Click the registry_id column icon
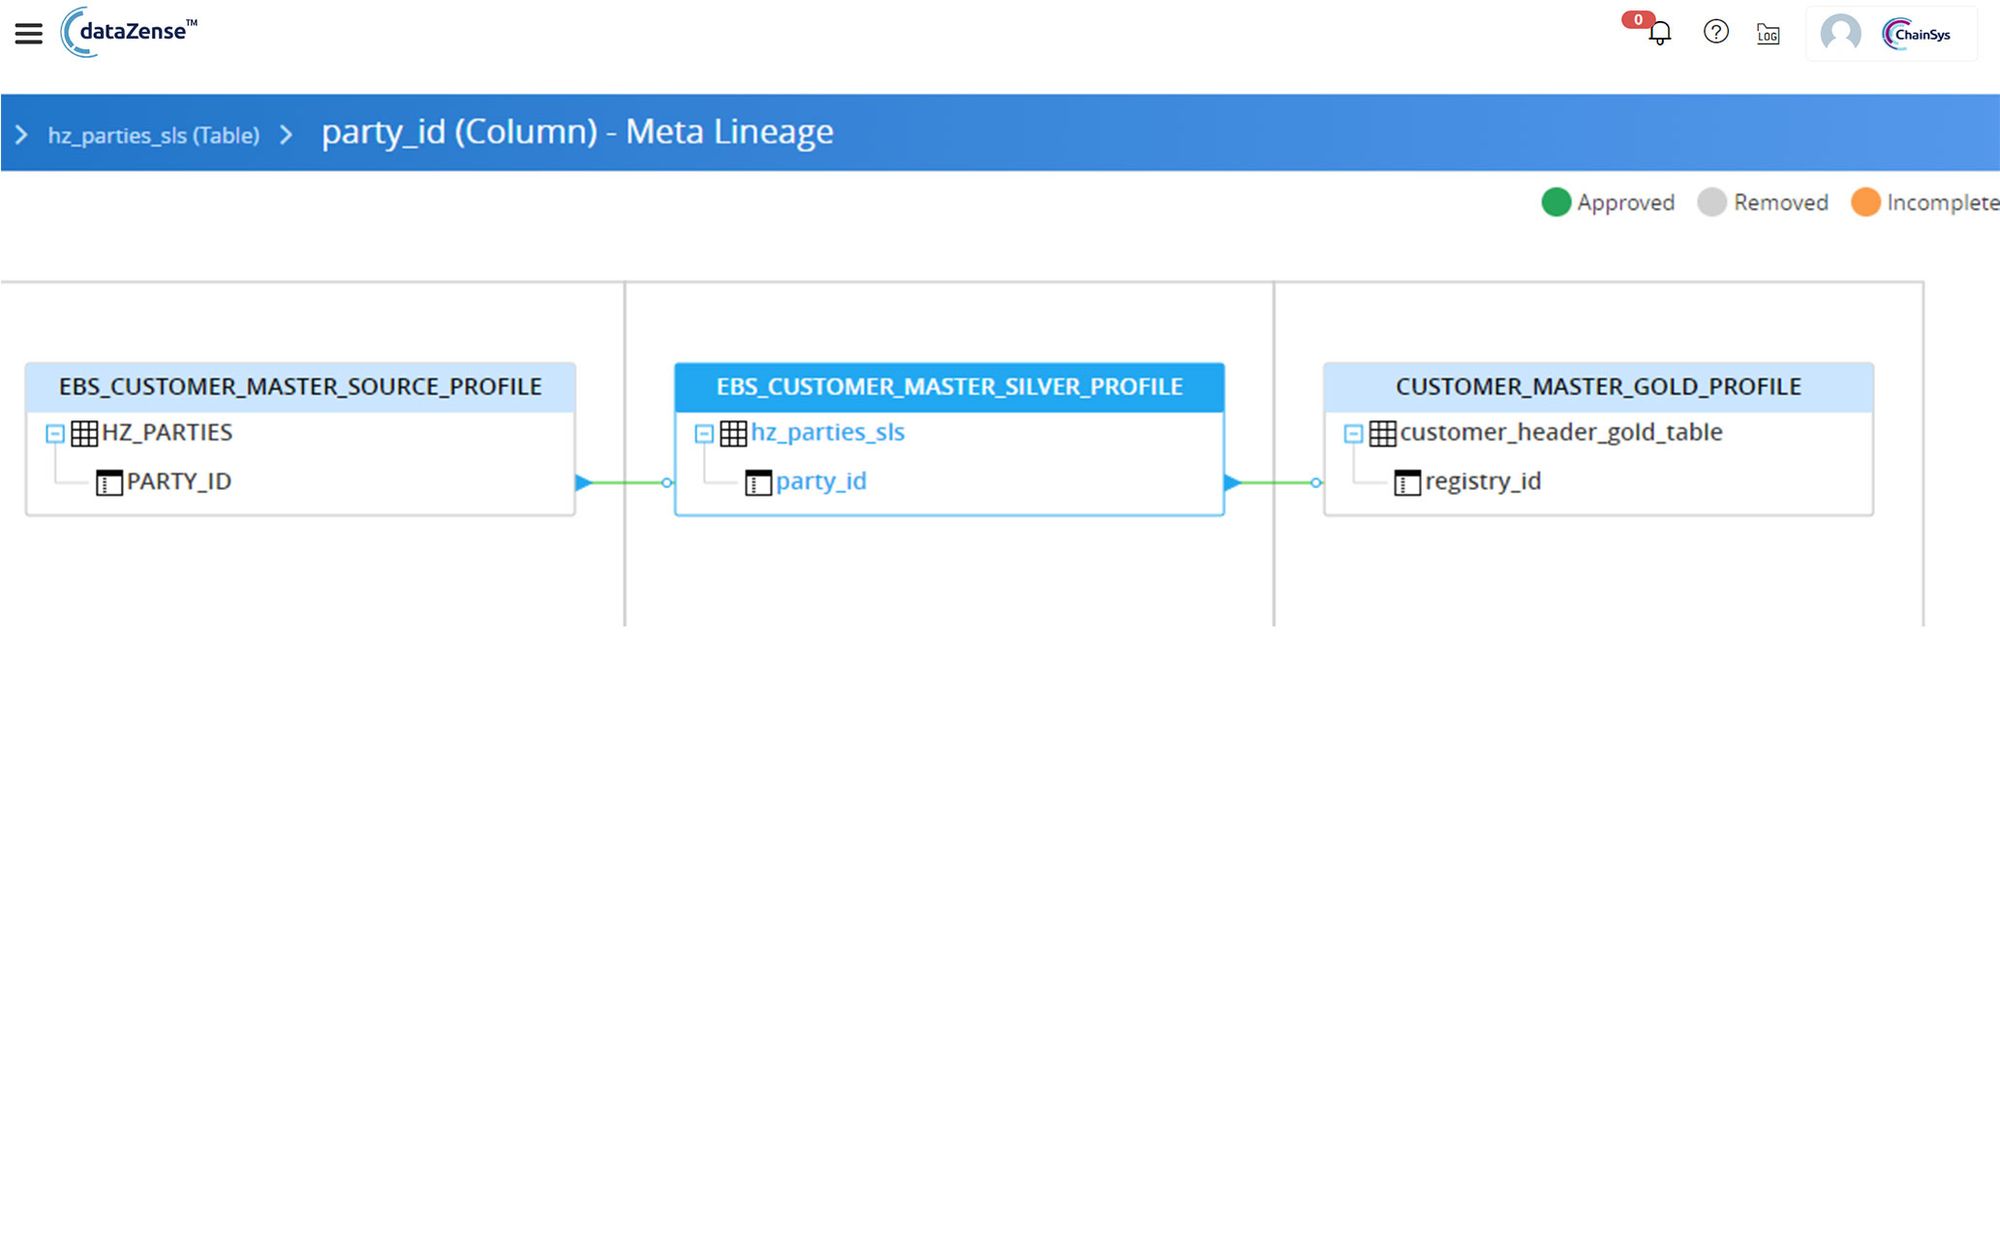The width and height of the screenshot is (2000, 1253). [x=1407, y=483]
